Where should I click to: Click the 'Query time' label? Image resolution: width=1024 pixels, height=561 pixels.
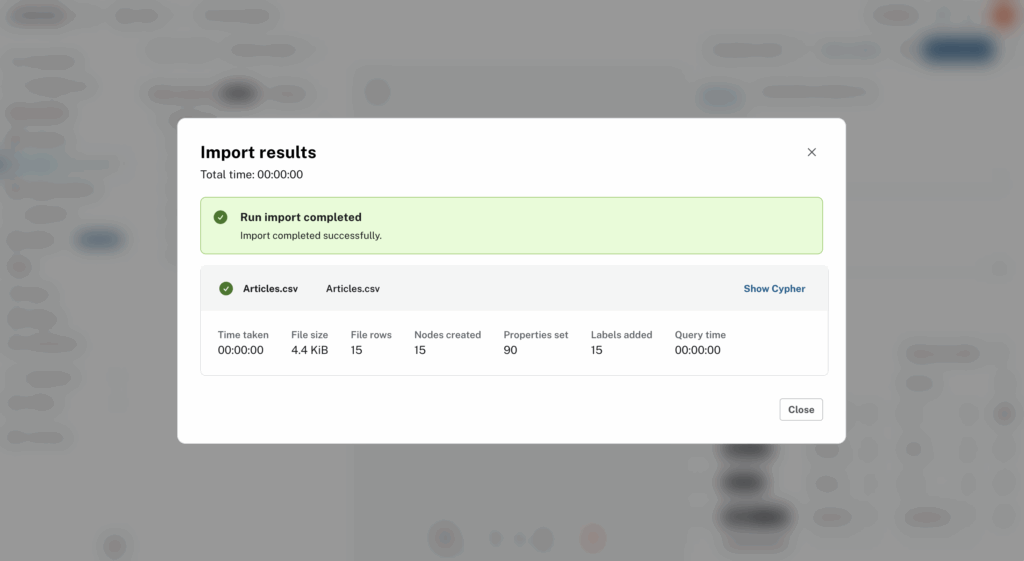(700, 335)
